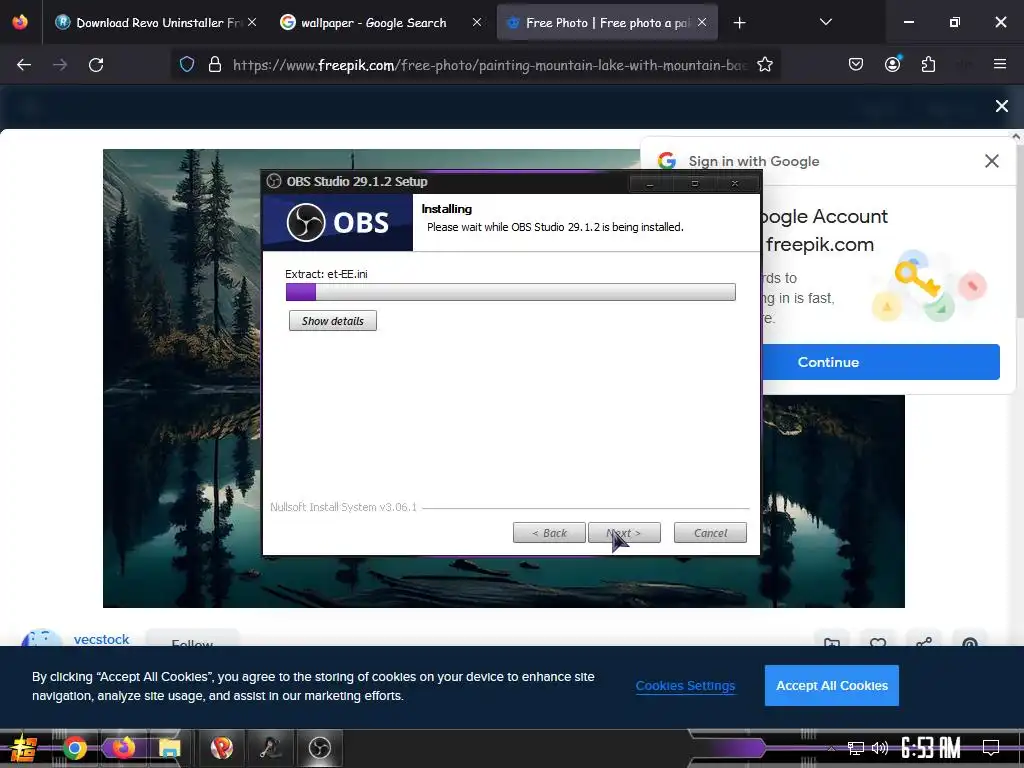Open the Extensions puzzle icon
The width and height of the screenshot is (1024, 768).
928,64
